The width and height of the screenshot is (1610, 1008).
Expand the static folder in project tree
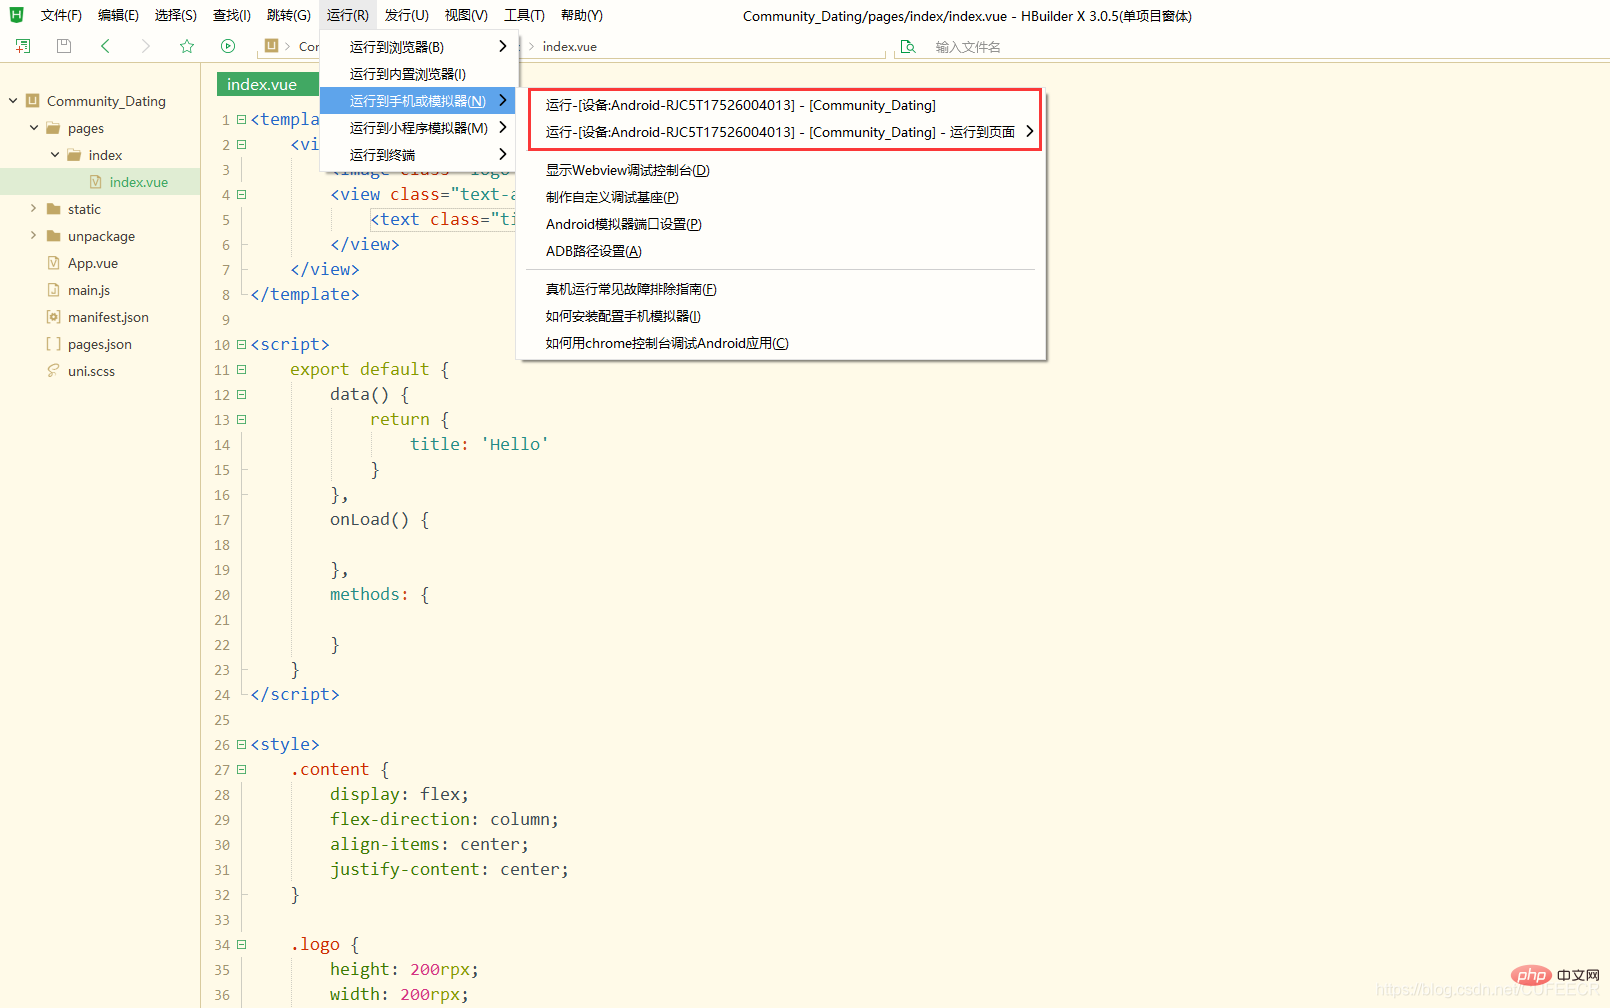click(x=34, y=208)
